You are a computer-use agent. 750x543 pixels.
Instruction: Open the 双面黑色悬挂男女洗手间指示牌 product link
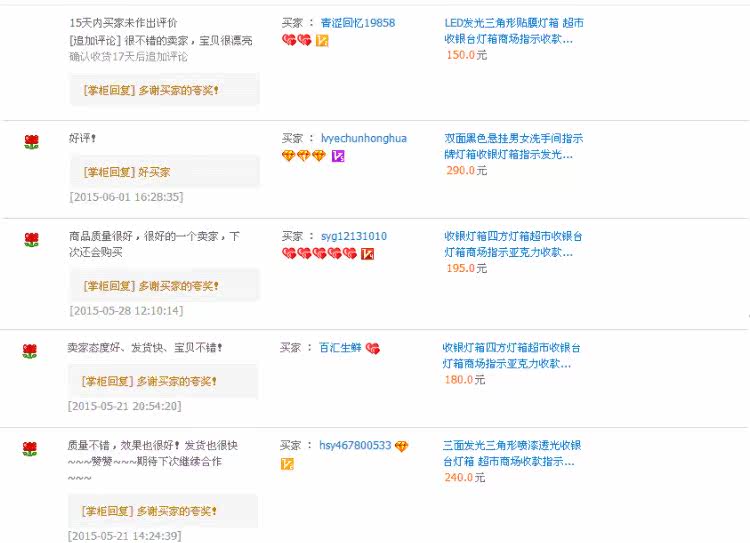(x=513, y=146)
